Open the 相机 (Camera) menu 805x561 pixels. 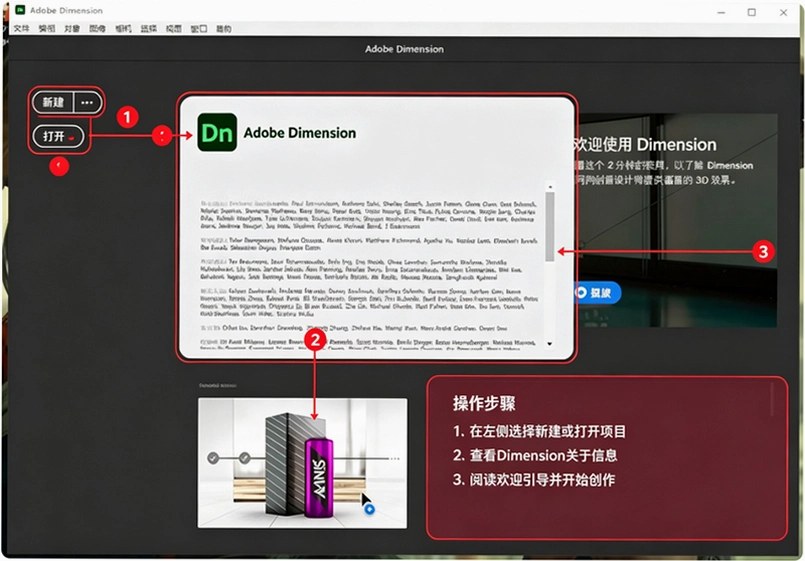coord(123,29)
